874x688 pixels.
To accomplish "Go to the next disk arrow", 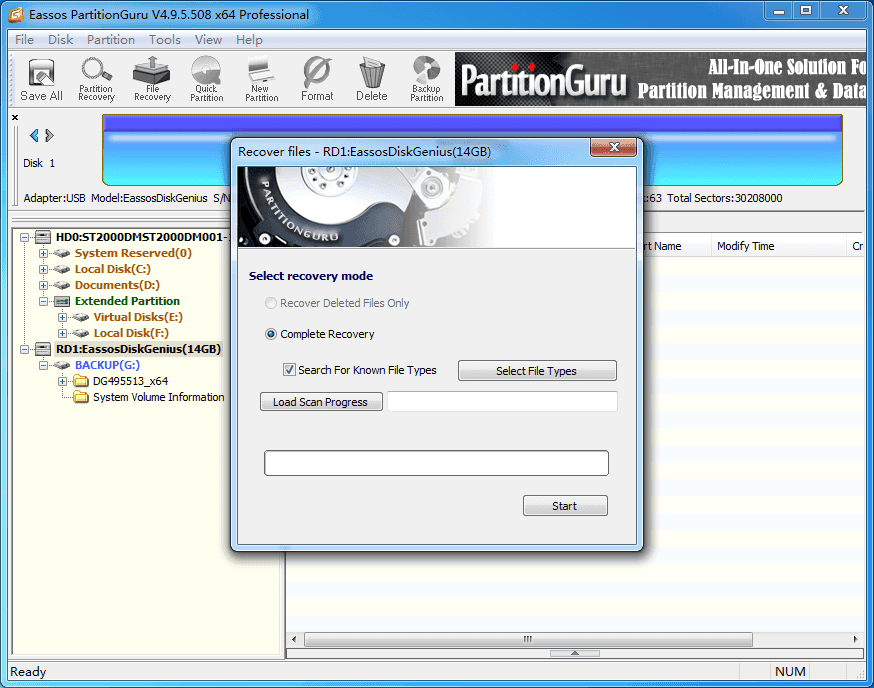I will pyautogui.click(x=50, y=135).
